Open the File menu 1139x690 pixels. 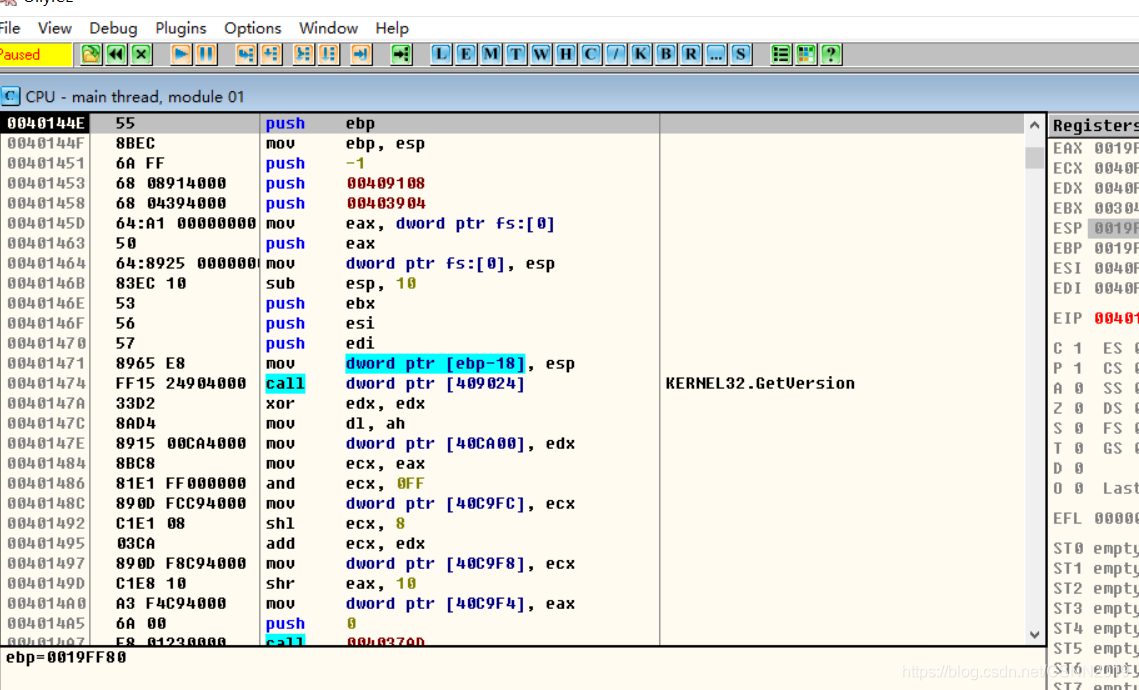(9, 28)
